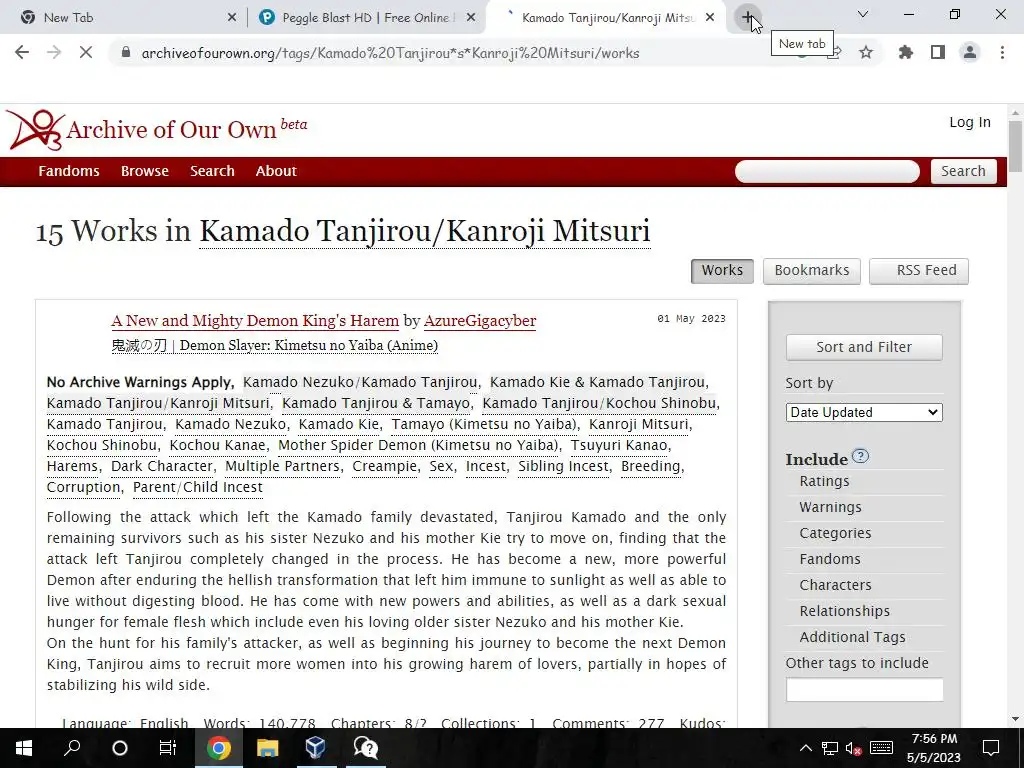
Task: Open the Include help question mark icon
Action: [x=860, y=456]
